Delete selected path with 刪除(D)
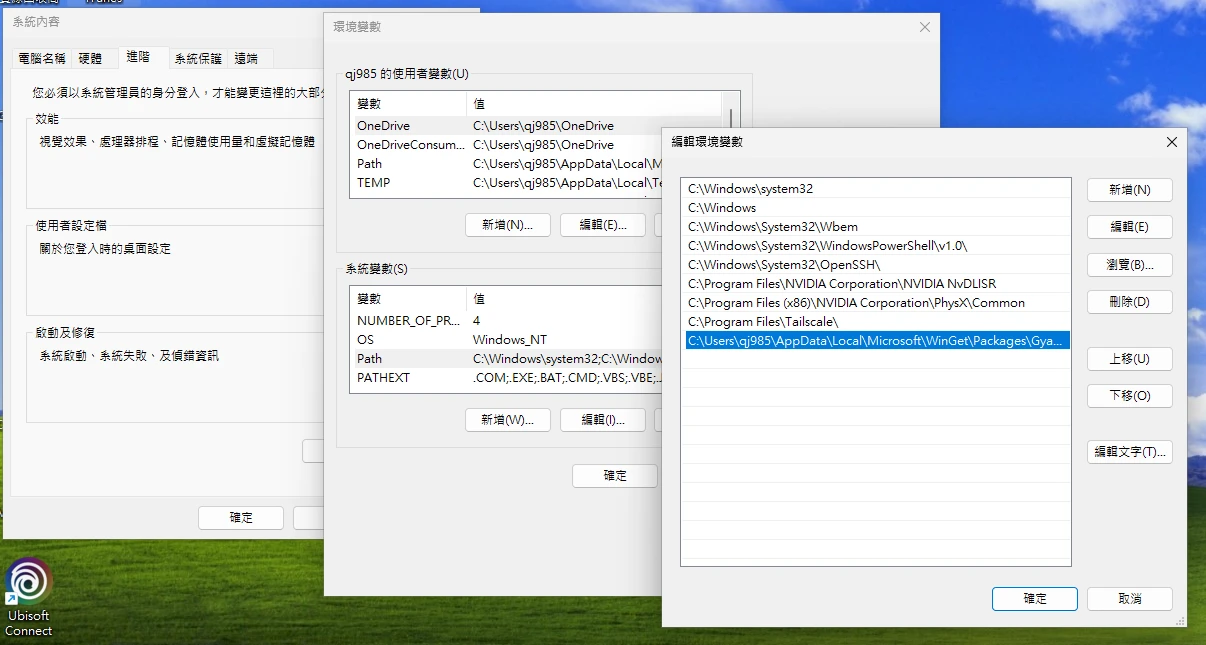Image resolution: width=1206 pixels, height=645 pixels. point(1129,302)
